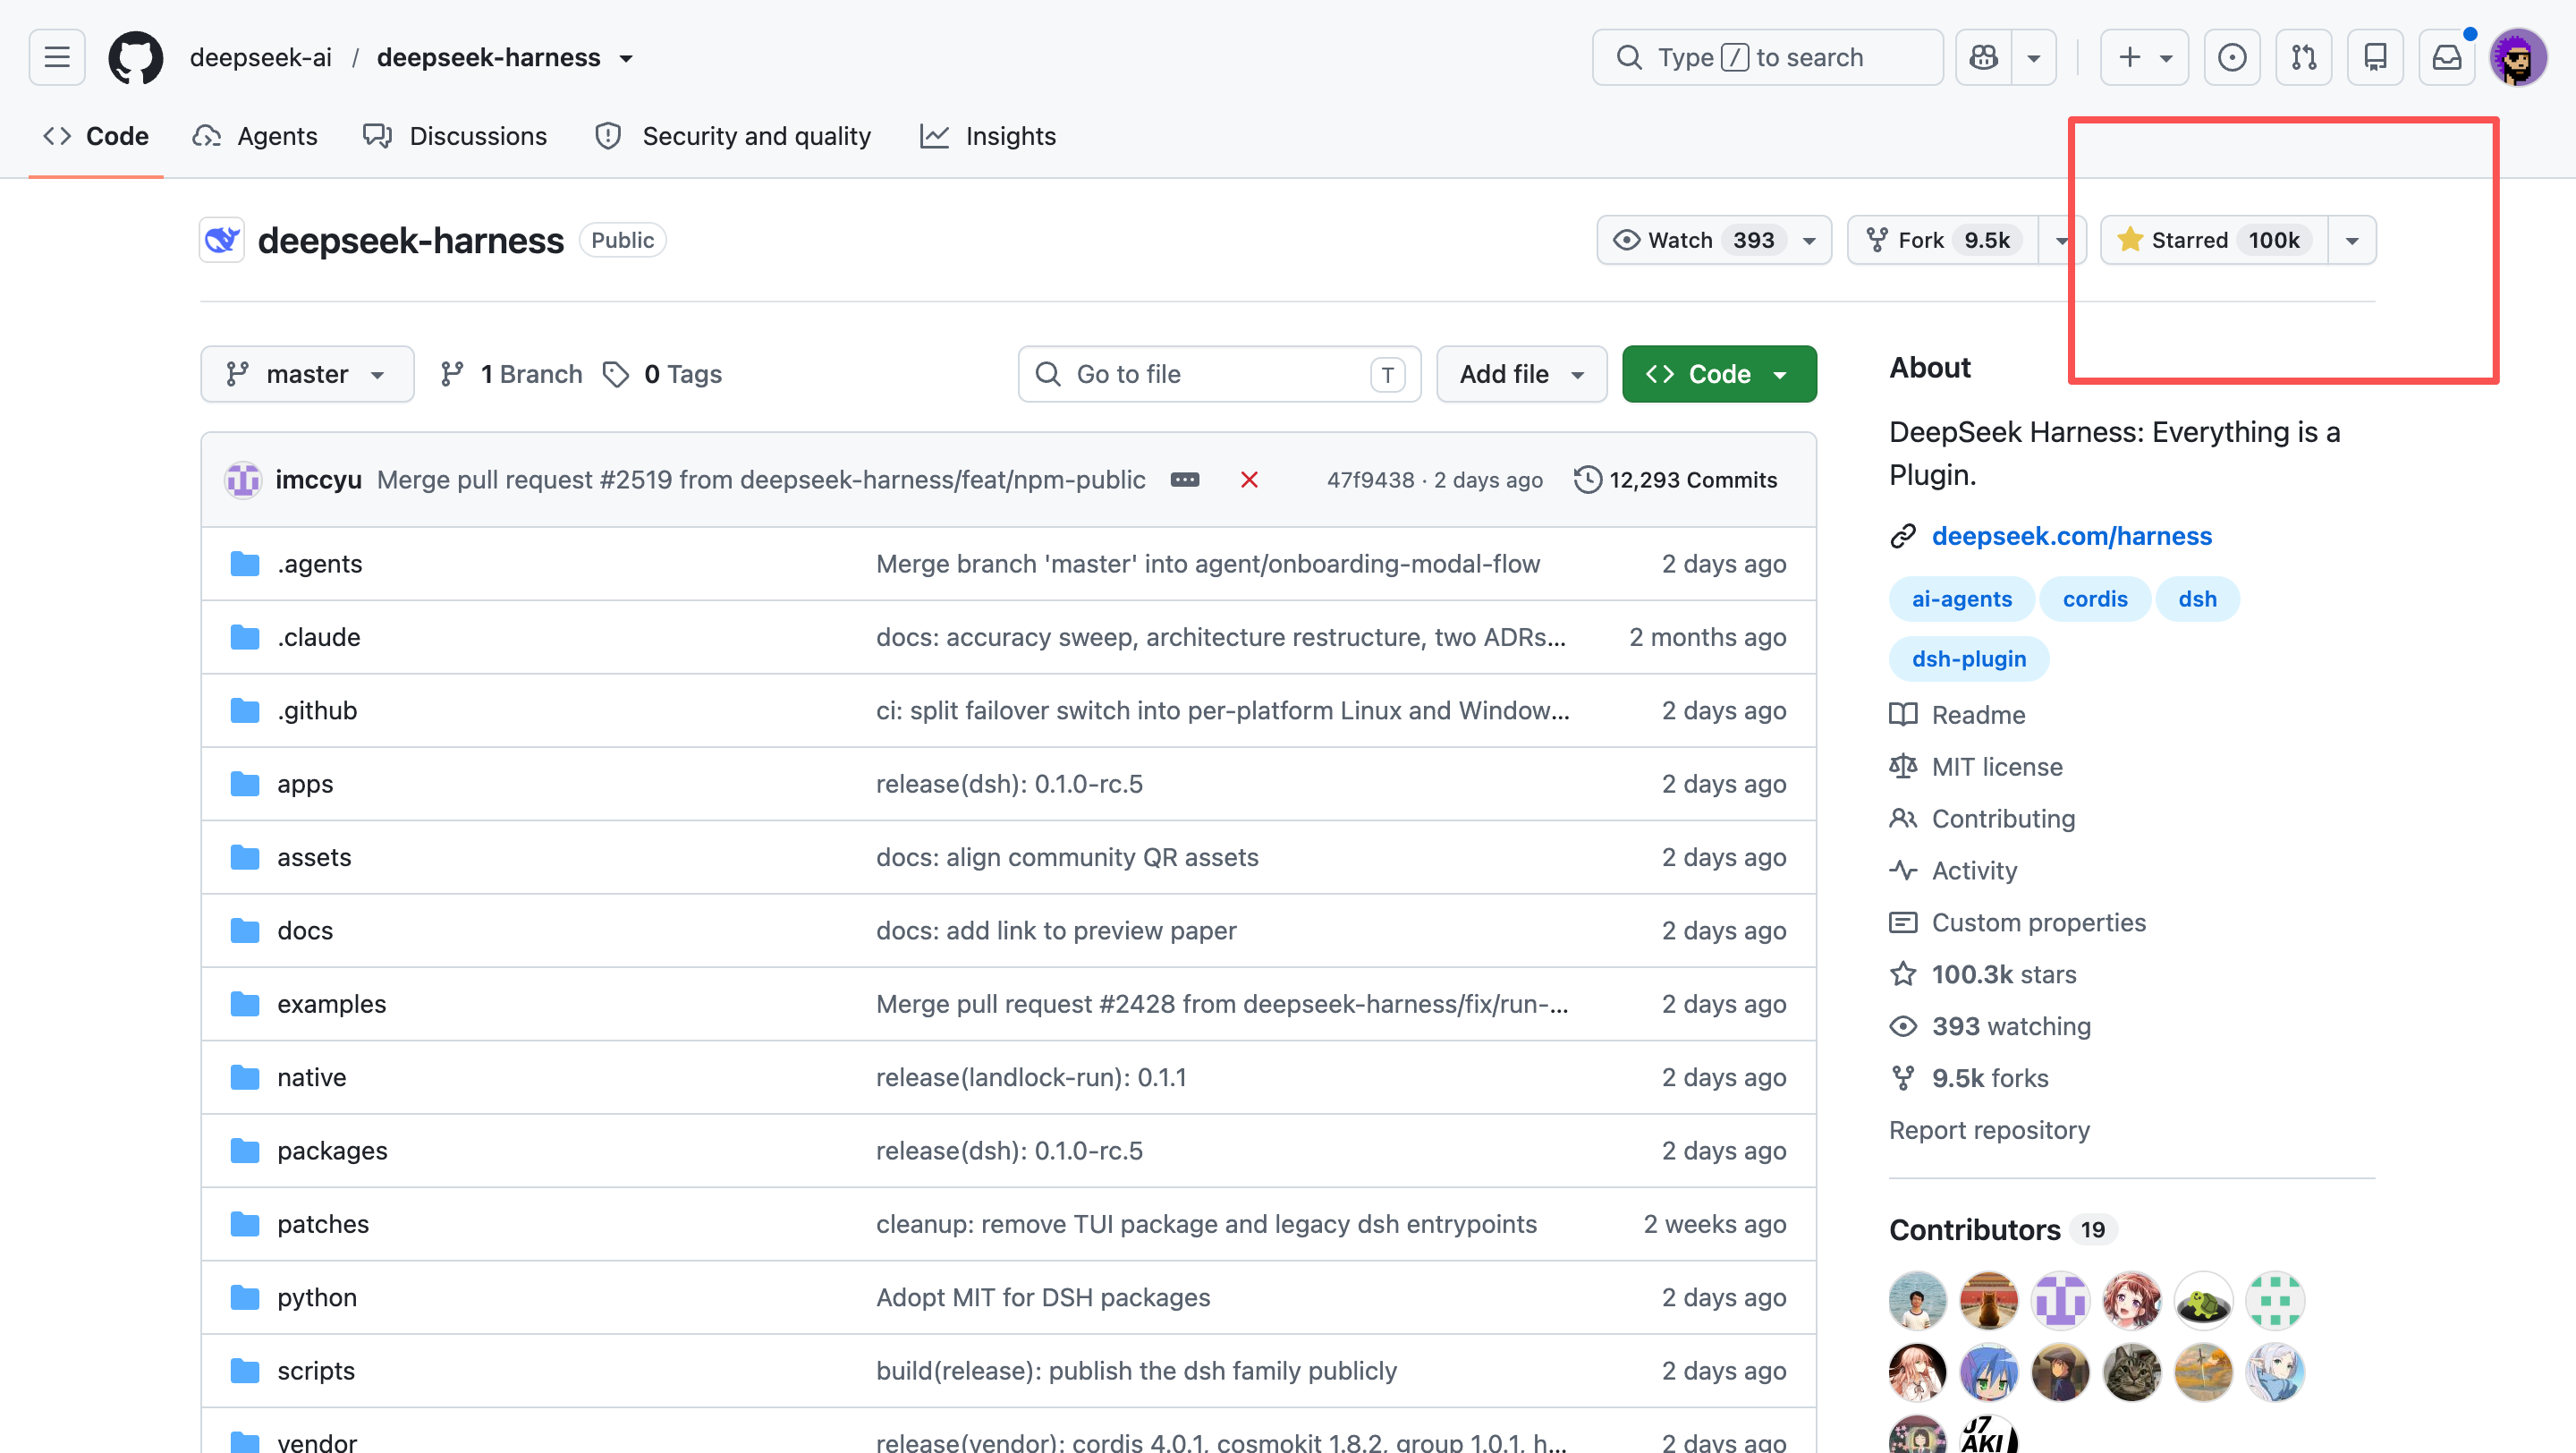Image resolution: width=2576 pixels, height=1453 pixels.
Task: Go to GitHub homepage via Octocat logo
Action: point(136,57)
